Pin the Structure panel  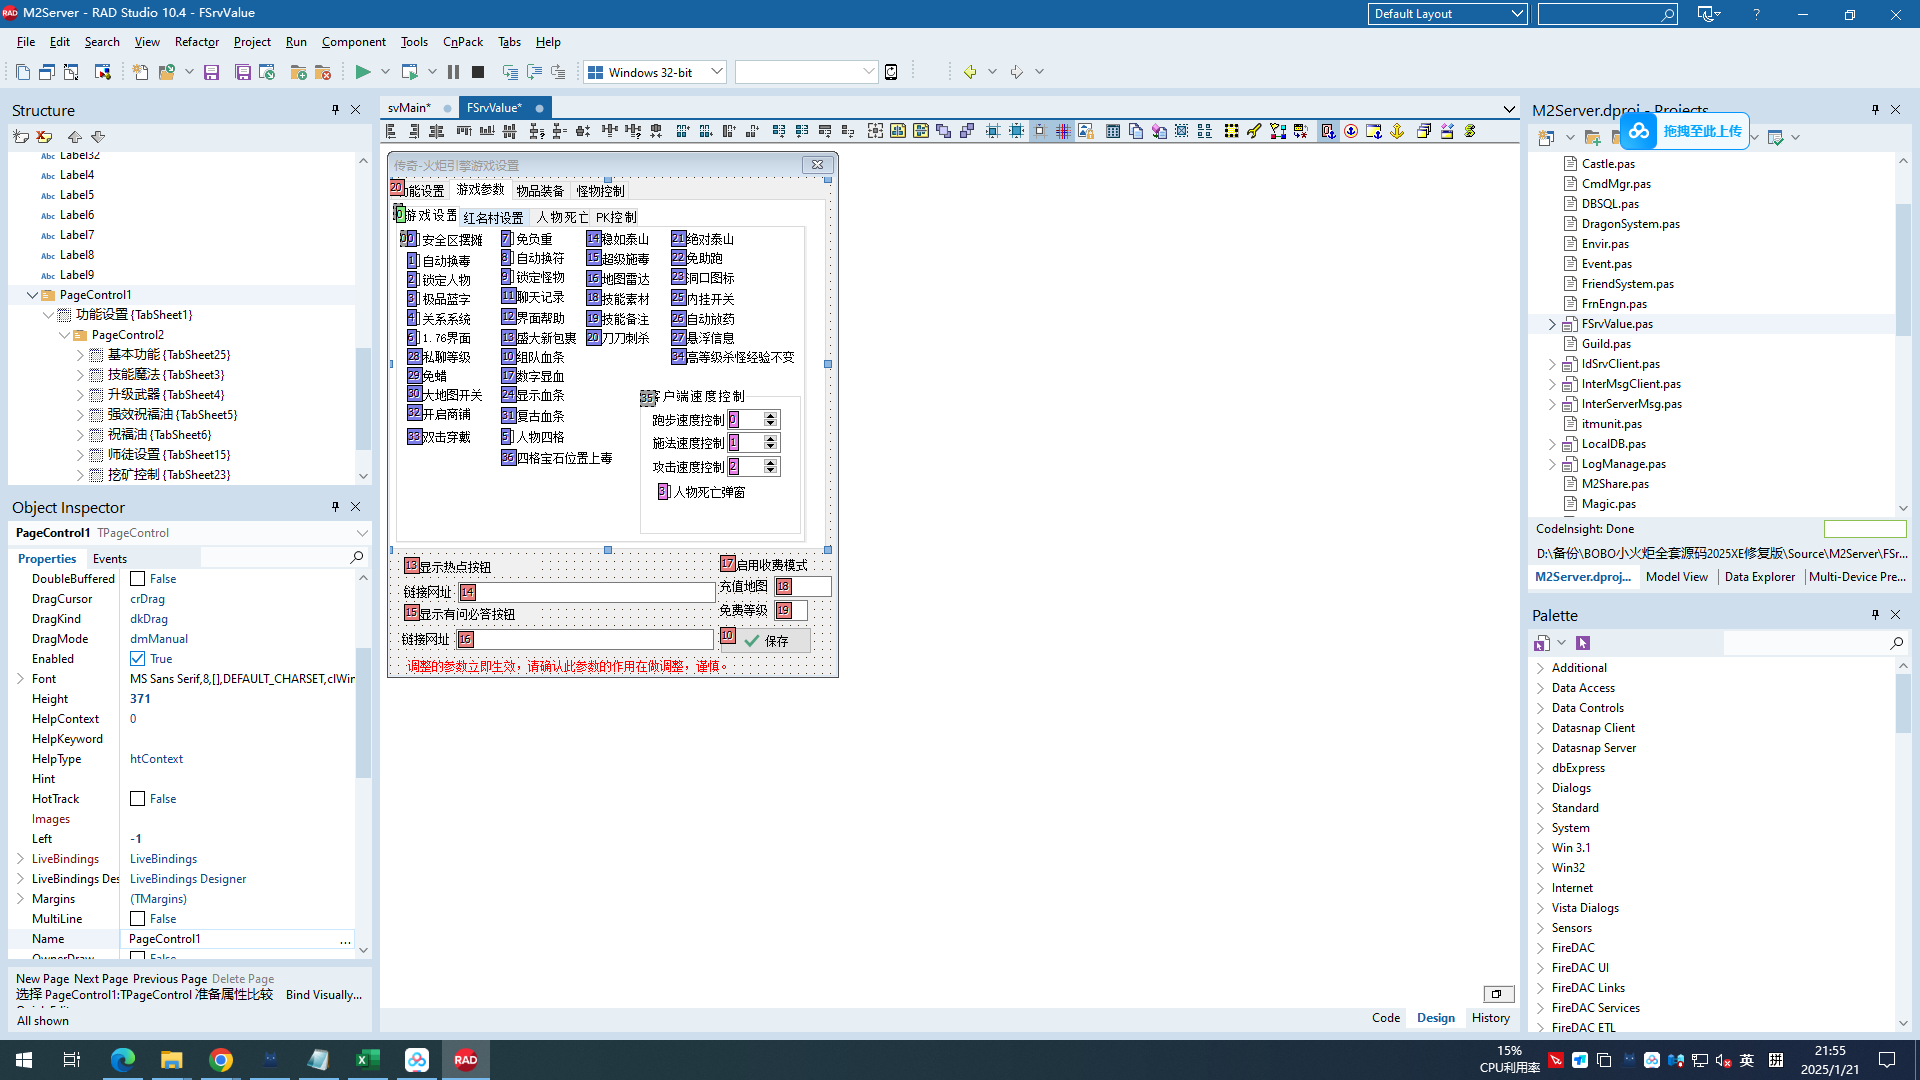point(335,110)
